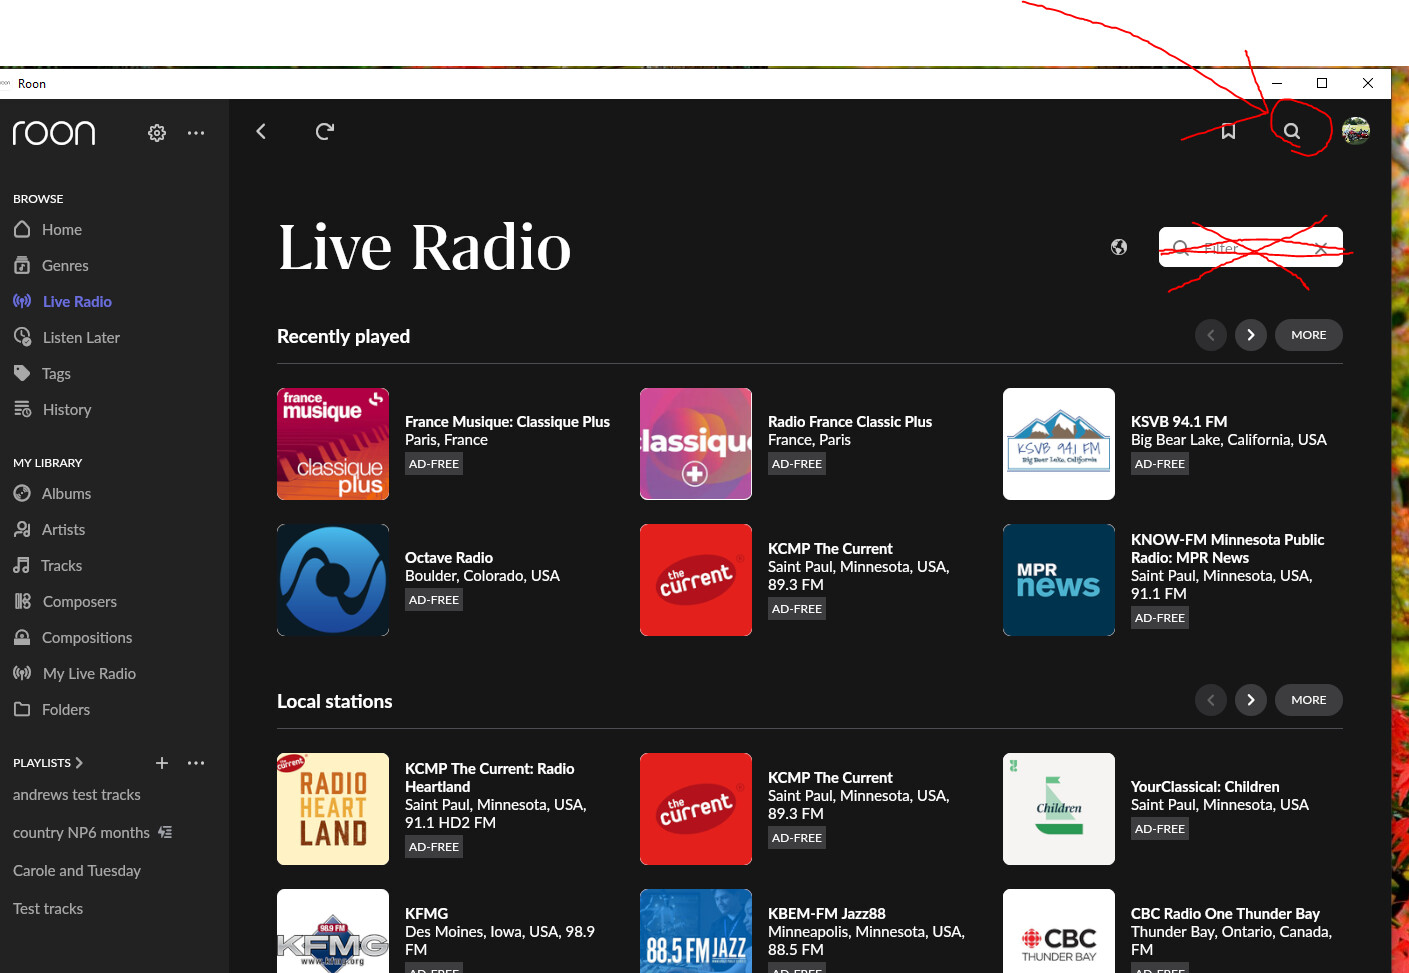The width and height of the screenshot is (1409, 973).
Task: Clear the filter with the X icon
Action: [x=1321, y=248]
